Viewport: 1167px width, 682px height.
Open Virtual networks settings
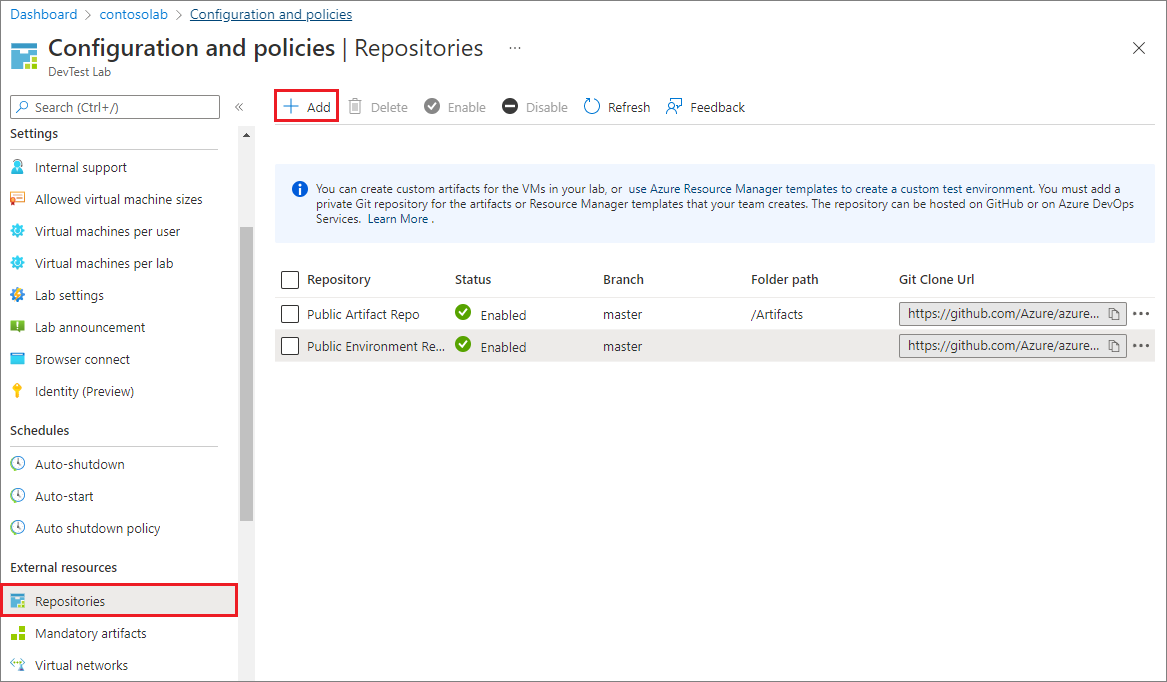coord(84,664)
